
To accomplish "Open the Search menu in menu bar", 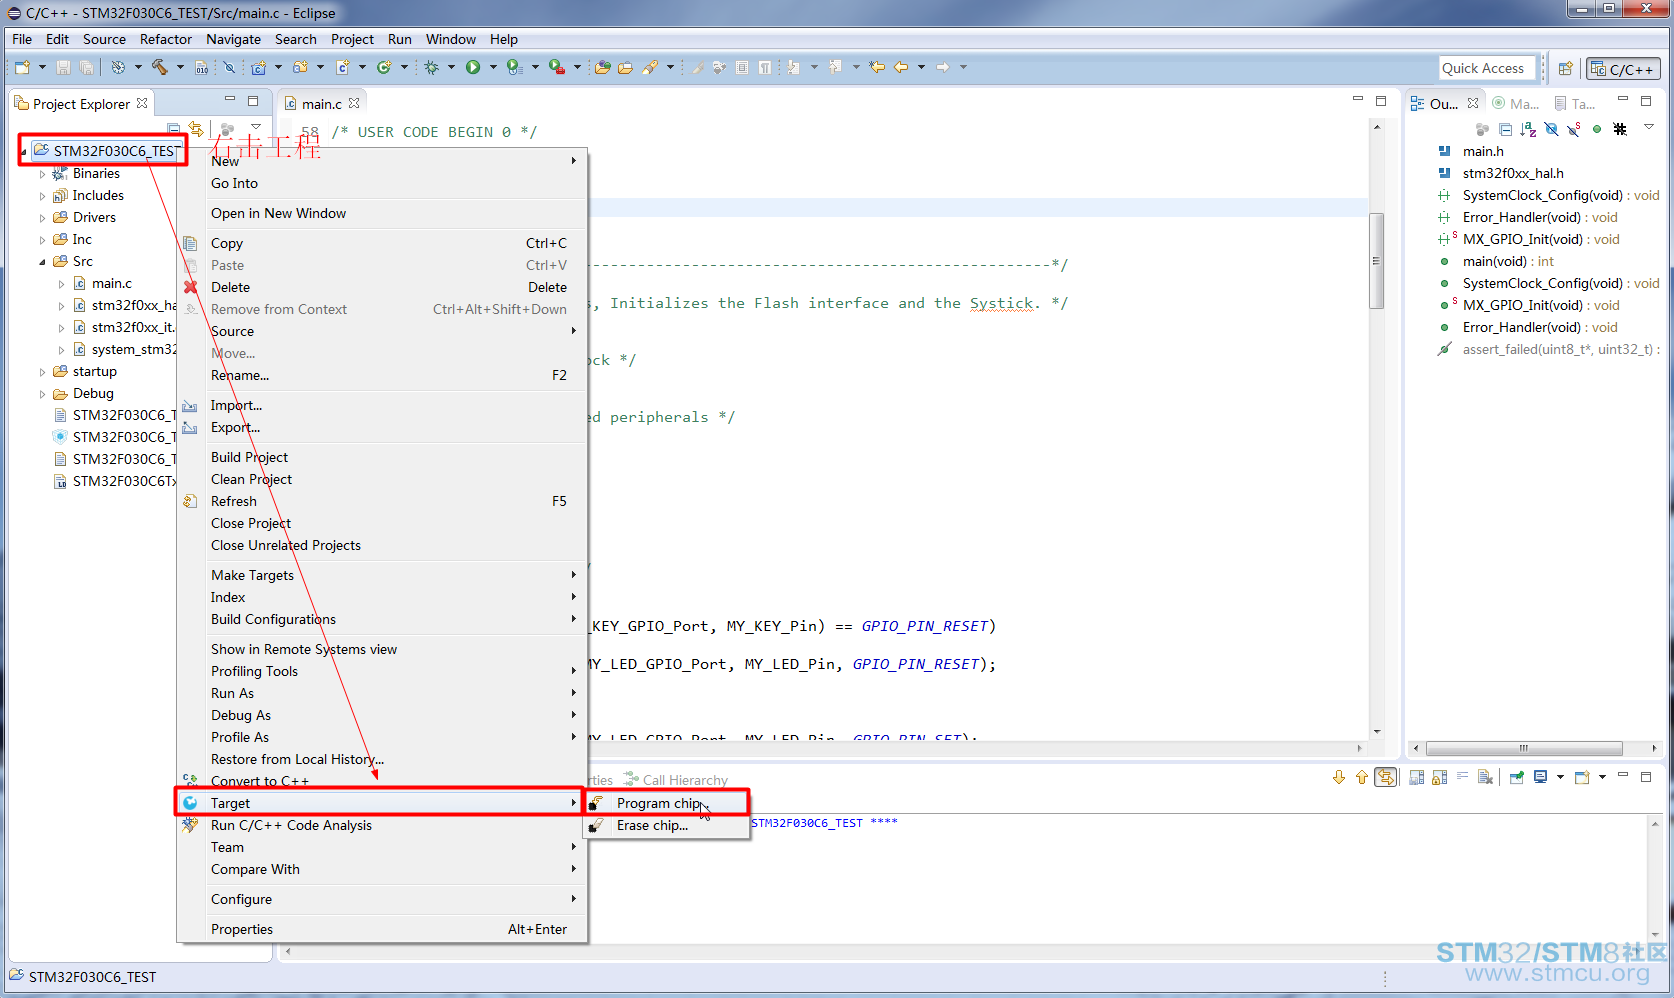I will [x=296, y=39].
